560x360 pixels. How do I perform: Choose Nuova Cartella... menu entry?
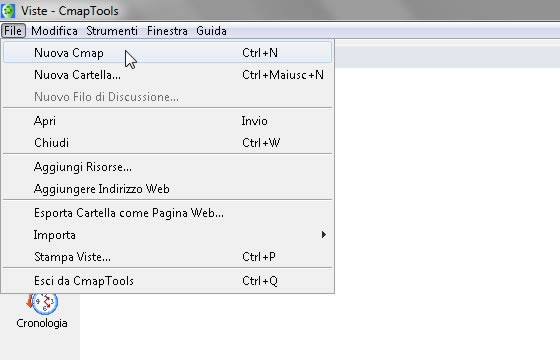click(168, 75)
